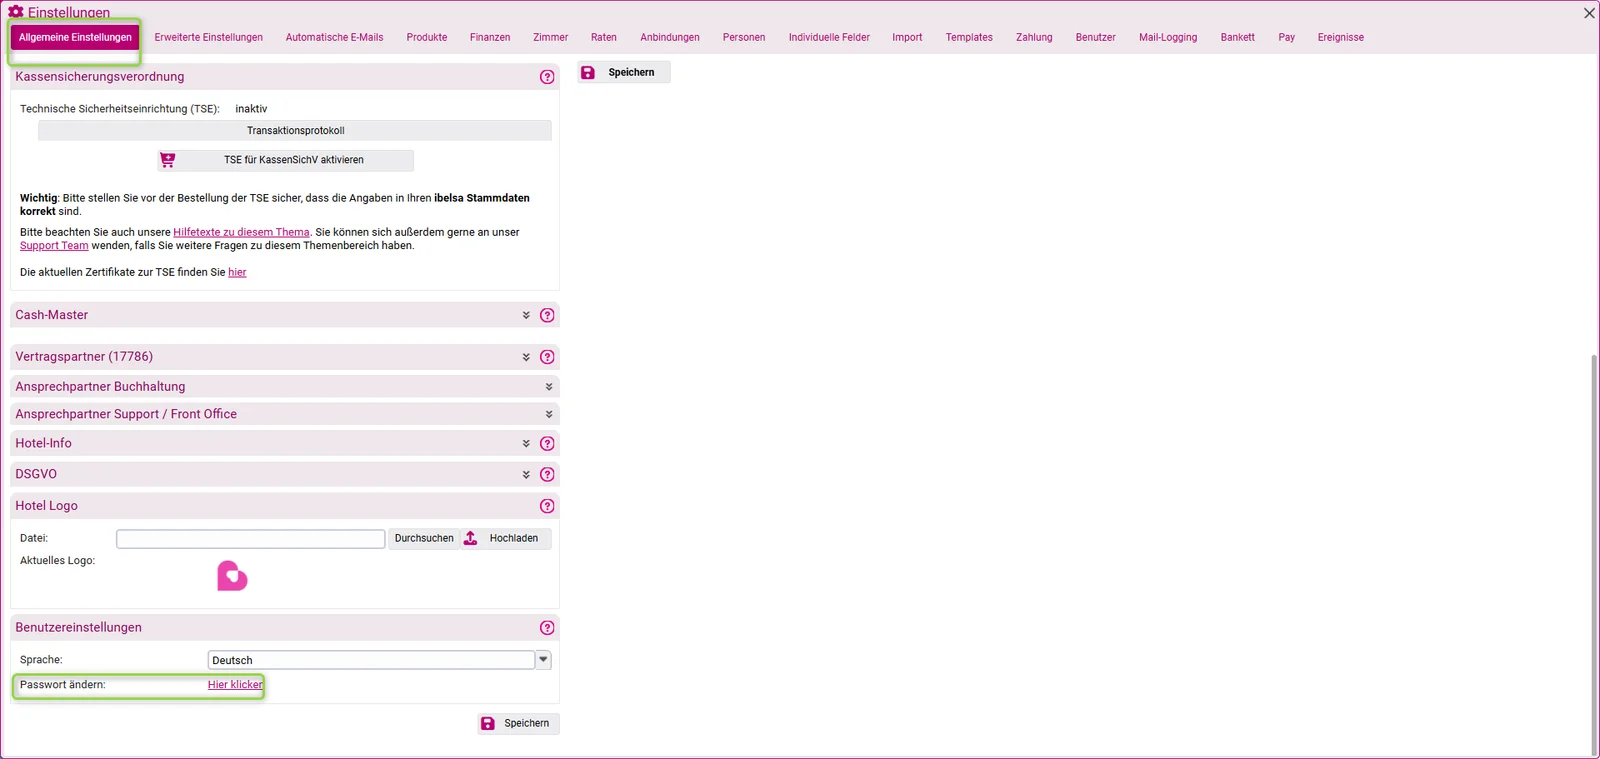Expand the DSGVO section chevron

[526, 475]
